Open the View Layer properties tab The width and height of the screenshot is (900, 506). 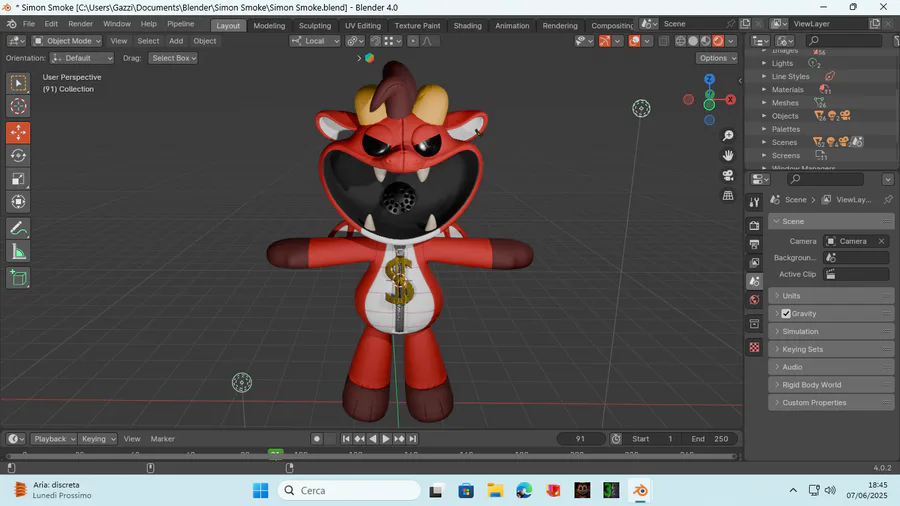click(754, 263)
